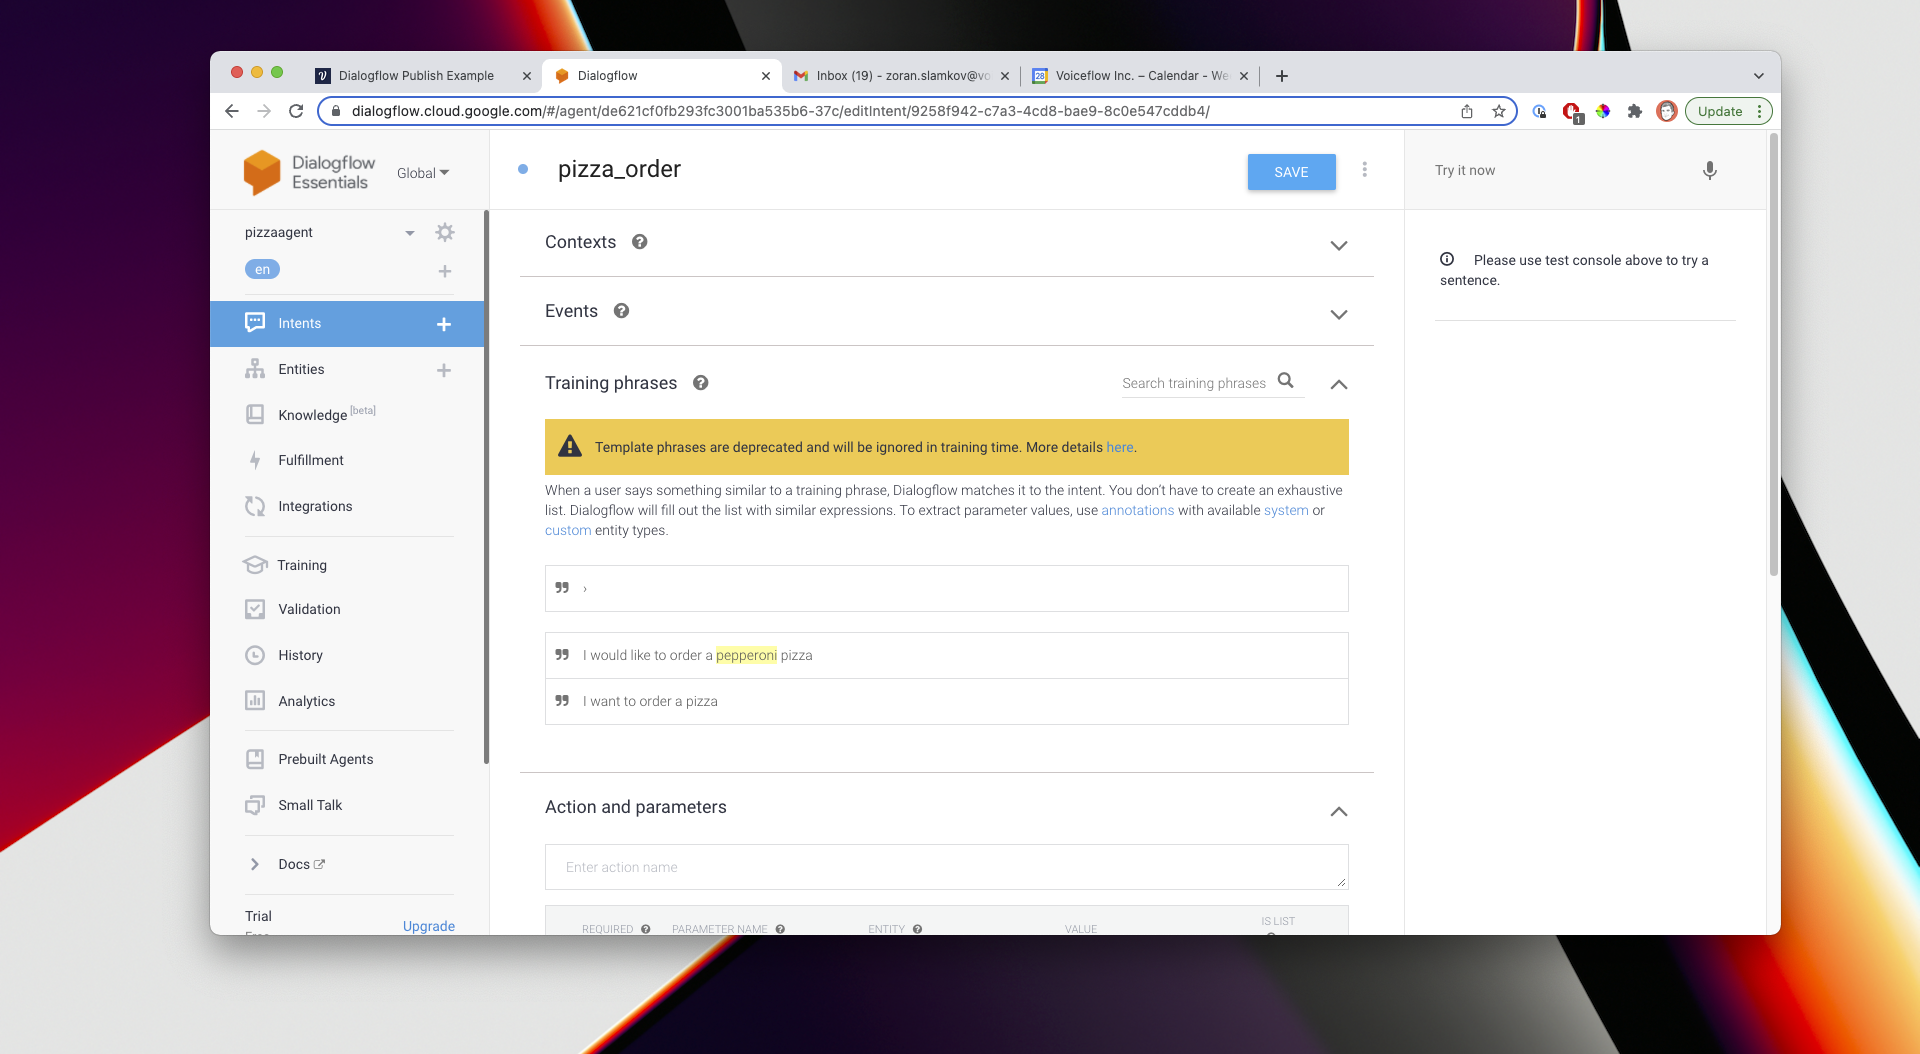Open the Chrome profile avatar
This screenshot has height=1054, width=1920.
pyautogui.click(x=1666, y=111)
